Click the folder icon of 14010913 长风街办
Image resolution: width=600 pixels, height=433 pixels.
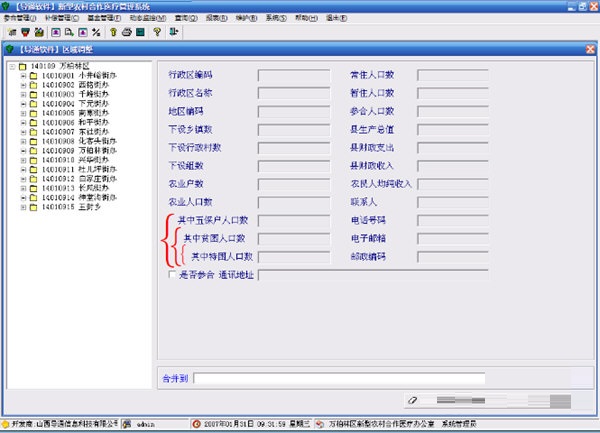coord(34,188)
